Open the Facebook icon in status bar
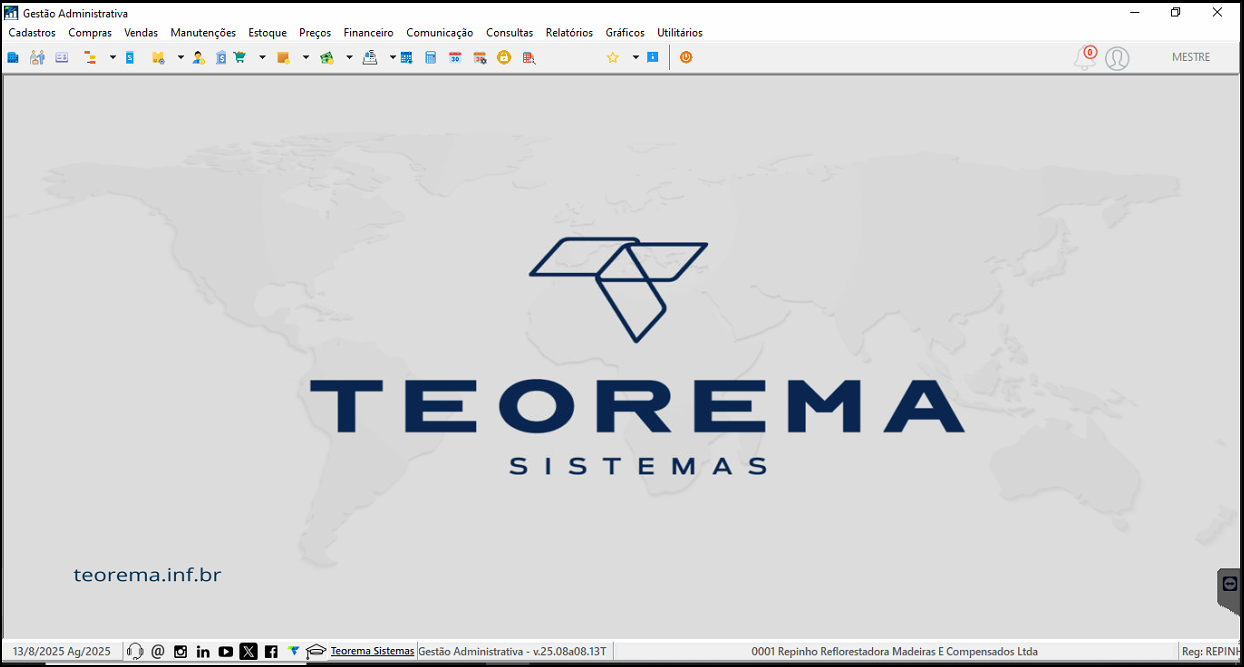Image resolution: width=1244 pixels, height=667 pixels. point(271,651)
